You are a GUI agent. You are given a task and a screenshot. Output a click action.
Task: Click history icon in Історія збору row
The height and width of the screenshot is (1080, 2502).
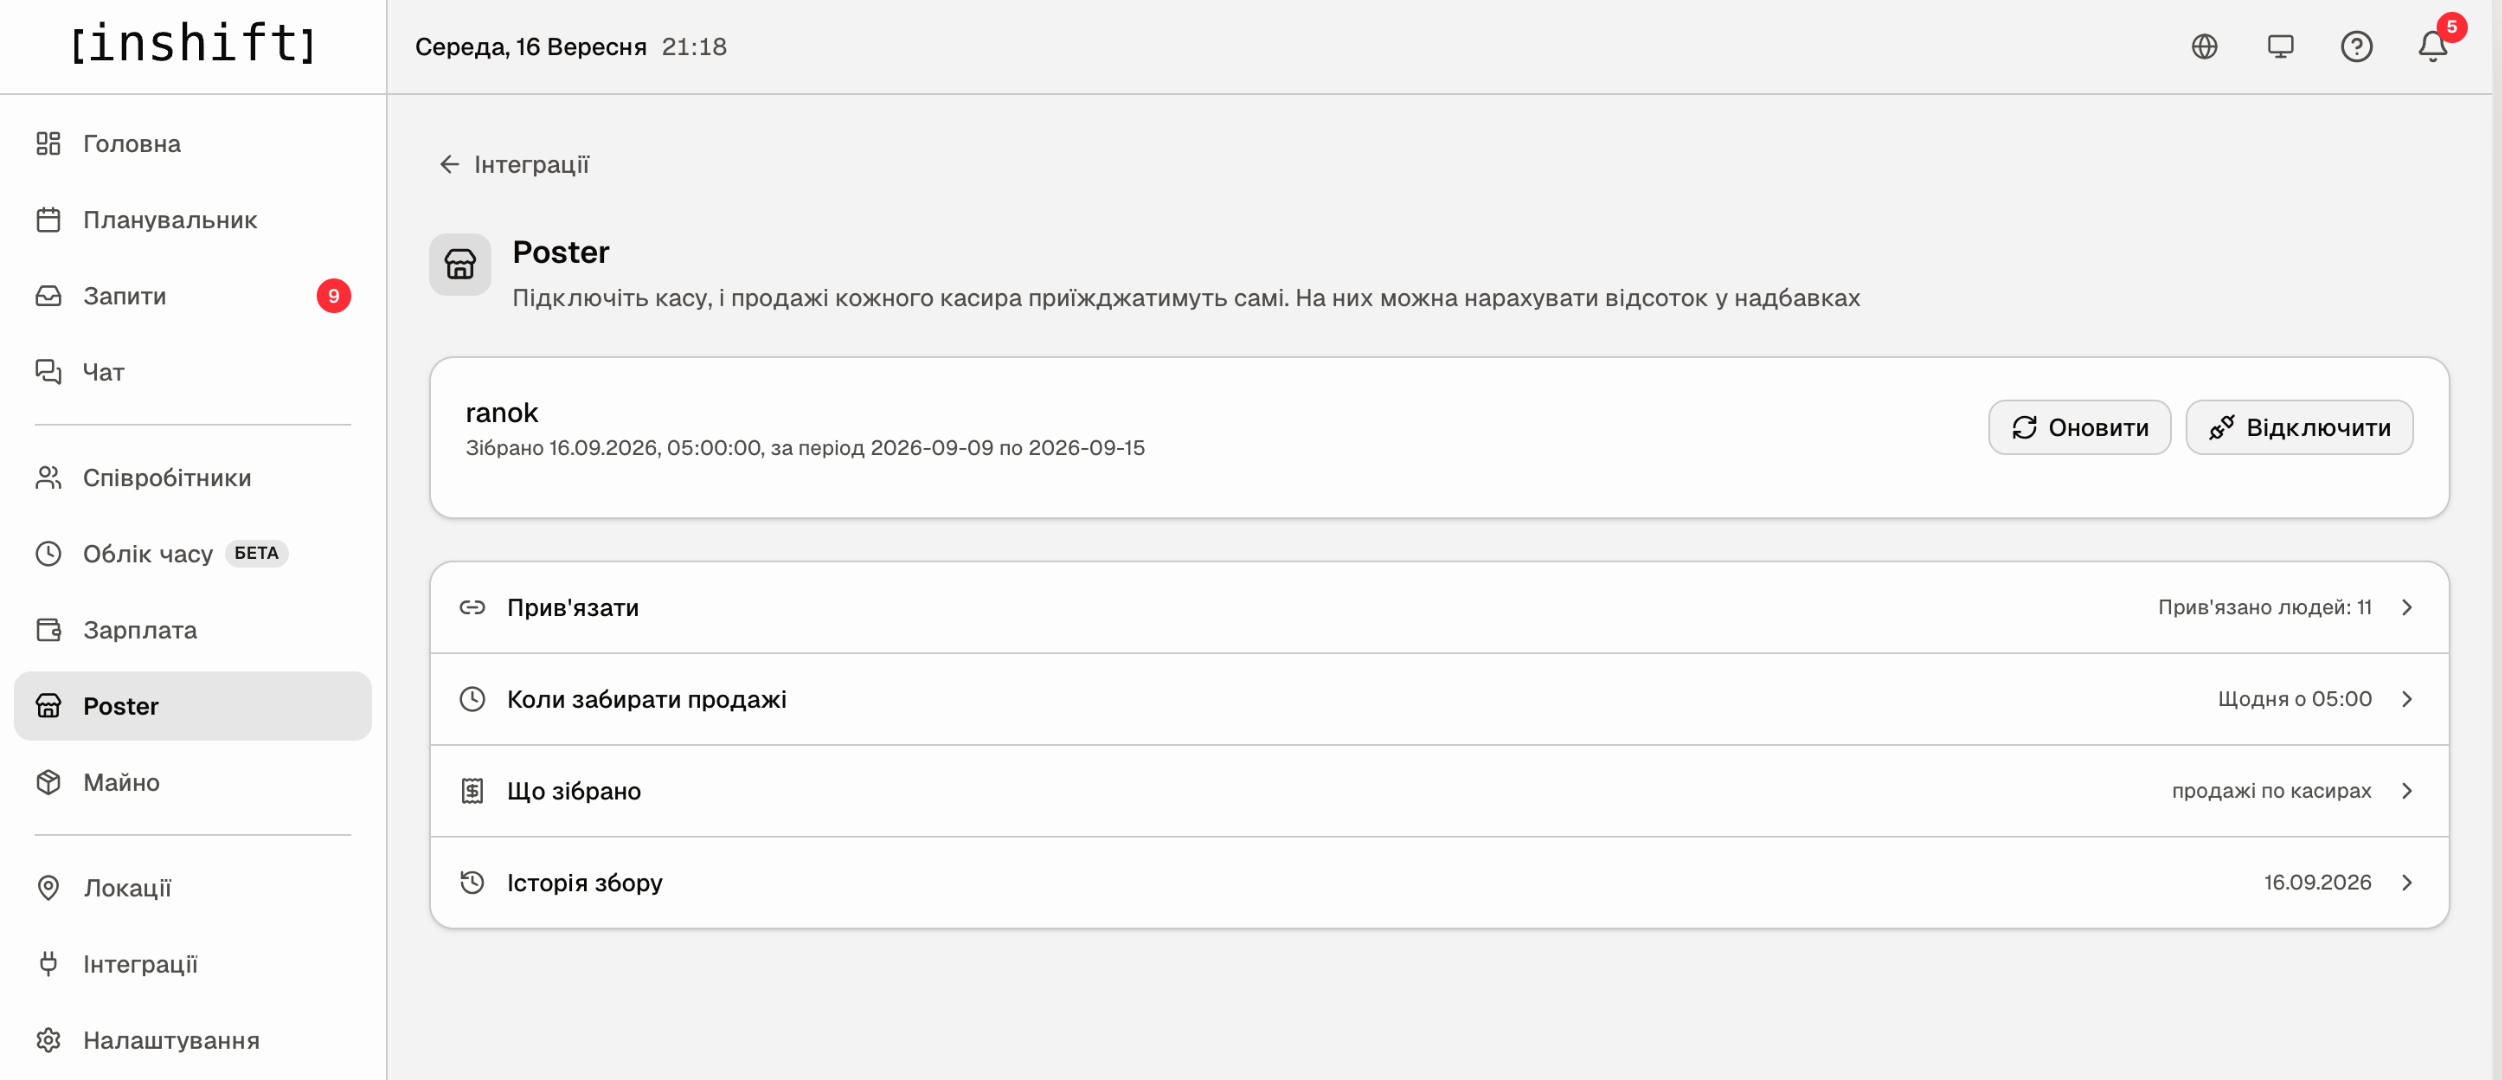(x=472, y=882)
